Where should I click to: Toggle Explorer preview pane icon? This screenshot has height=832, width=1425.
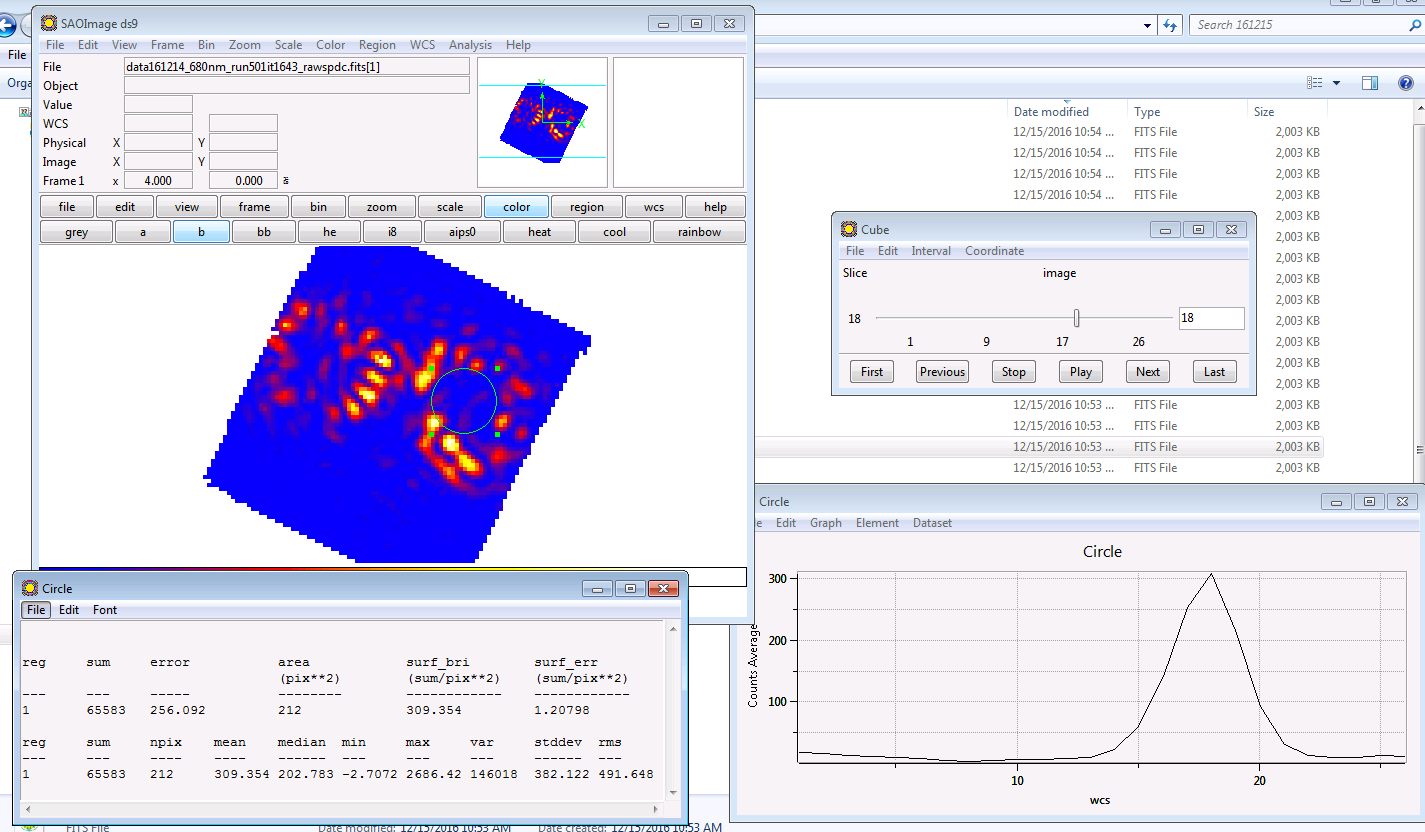pyautogui.click(x=1370, y=83)
